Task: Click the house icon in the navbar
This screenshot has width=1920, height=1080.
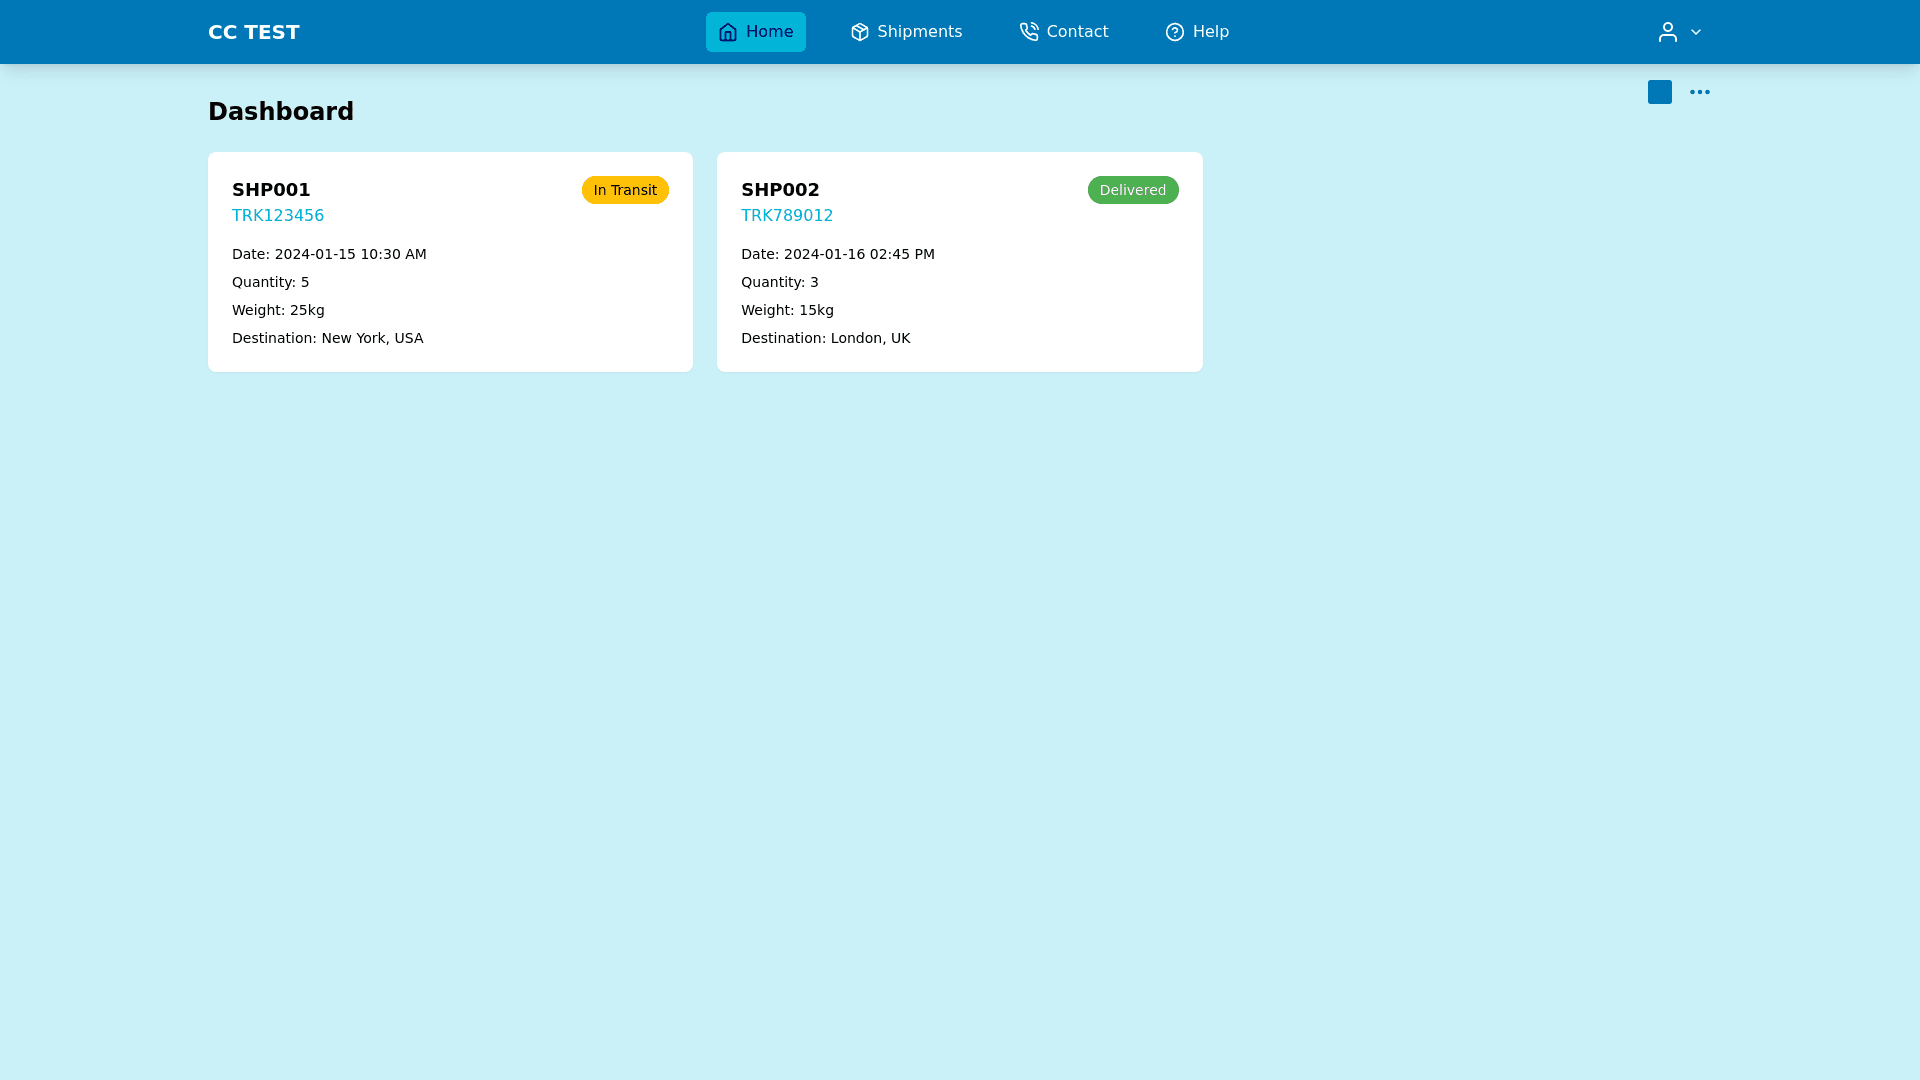Action: [728, 32]
